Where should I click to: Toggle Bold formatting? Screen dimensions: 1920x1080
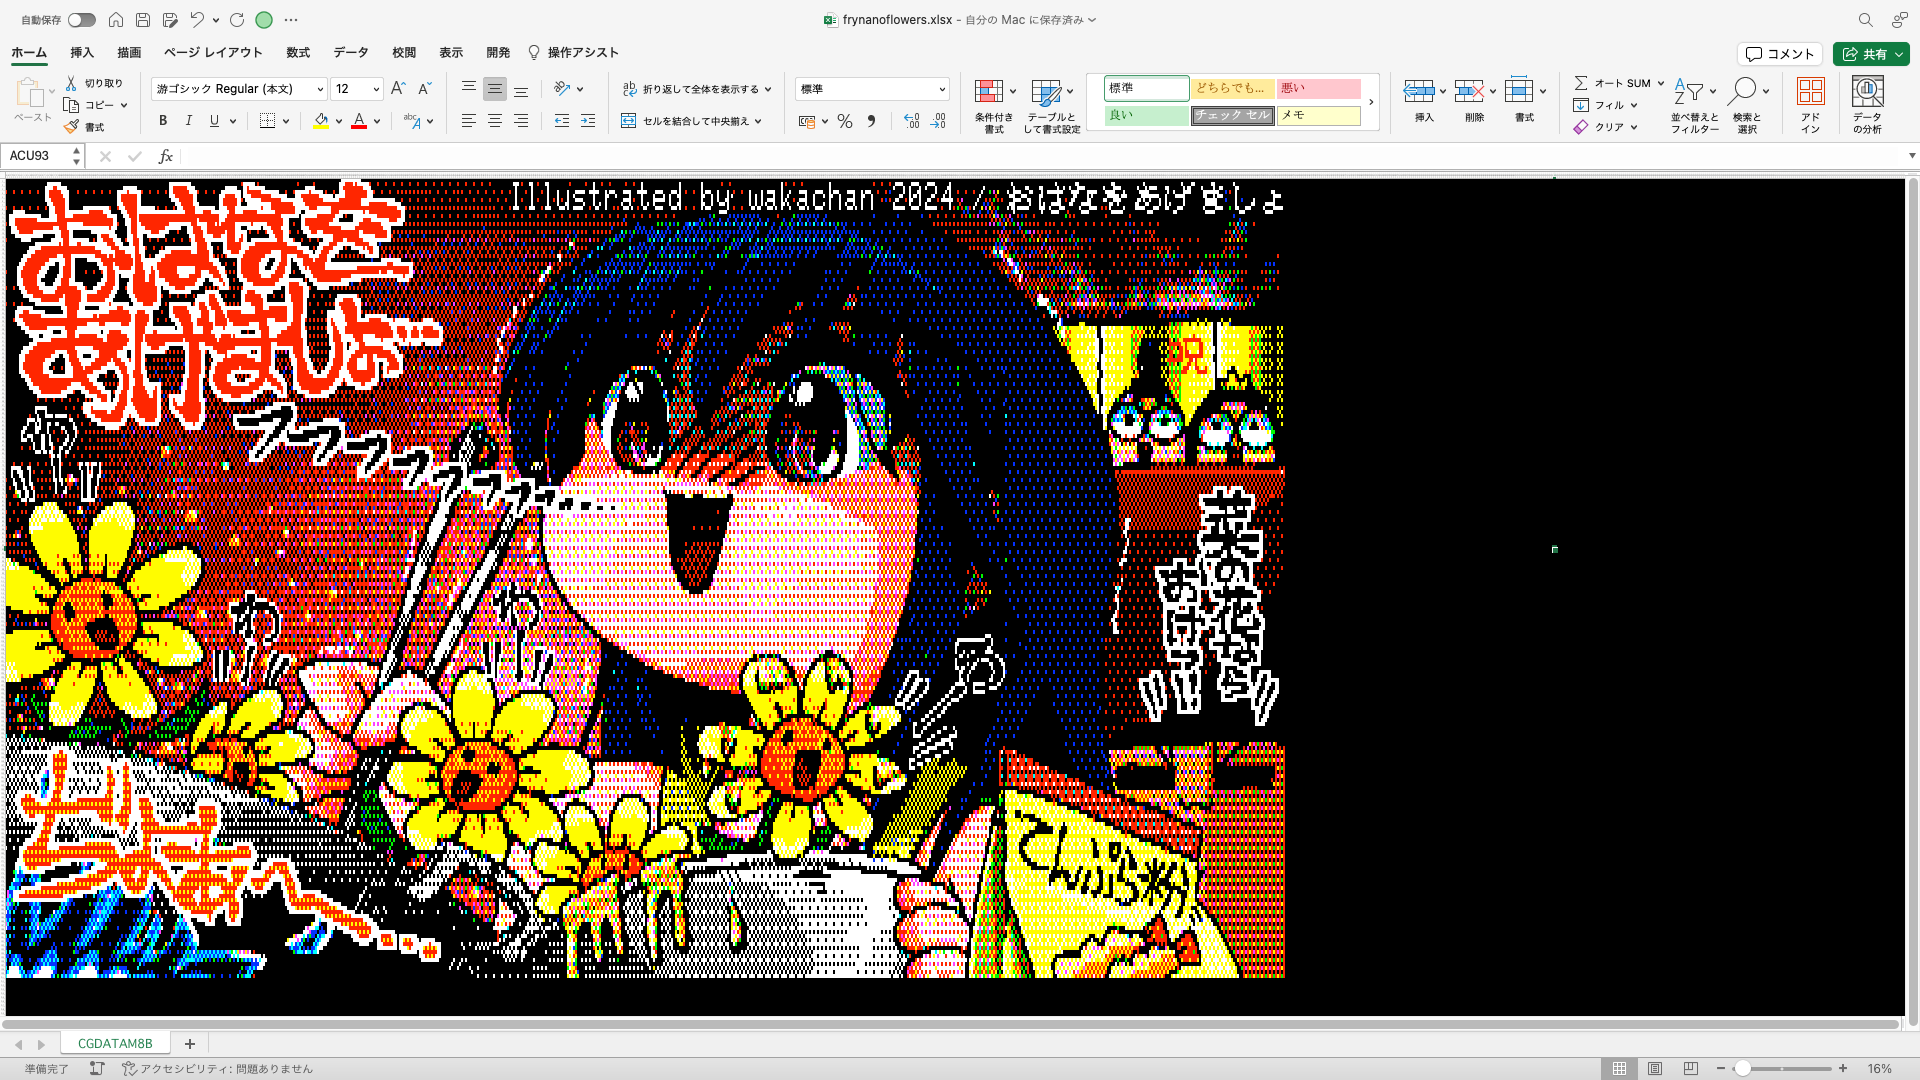pos(163,121)
